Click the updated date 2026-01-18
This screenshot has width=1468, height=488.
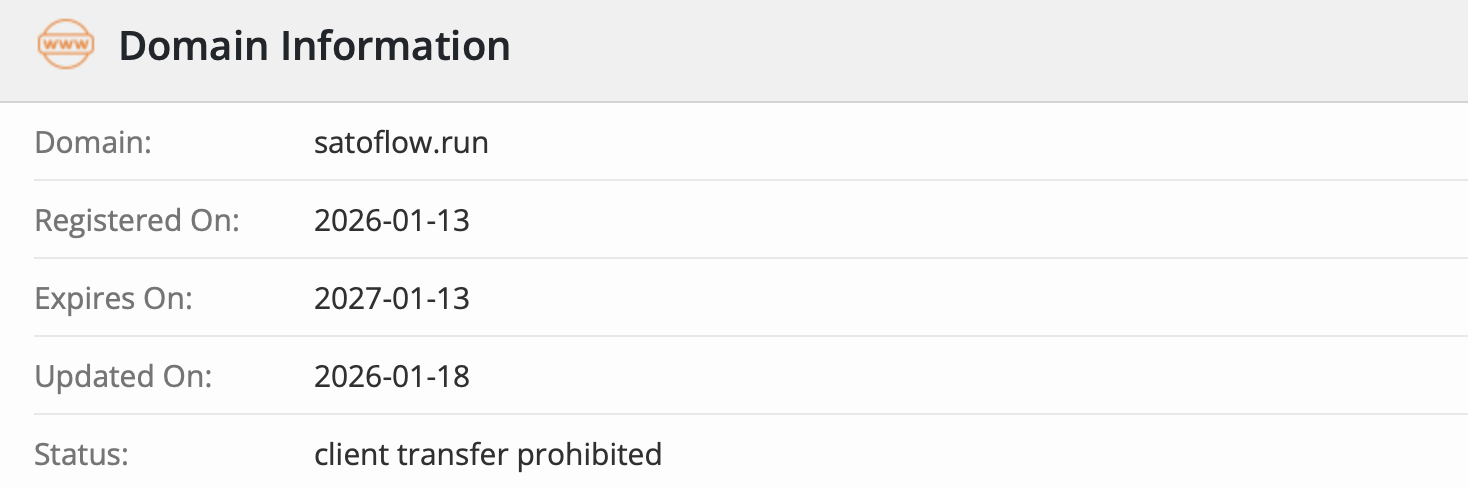point(391,376)
